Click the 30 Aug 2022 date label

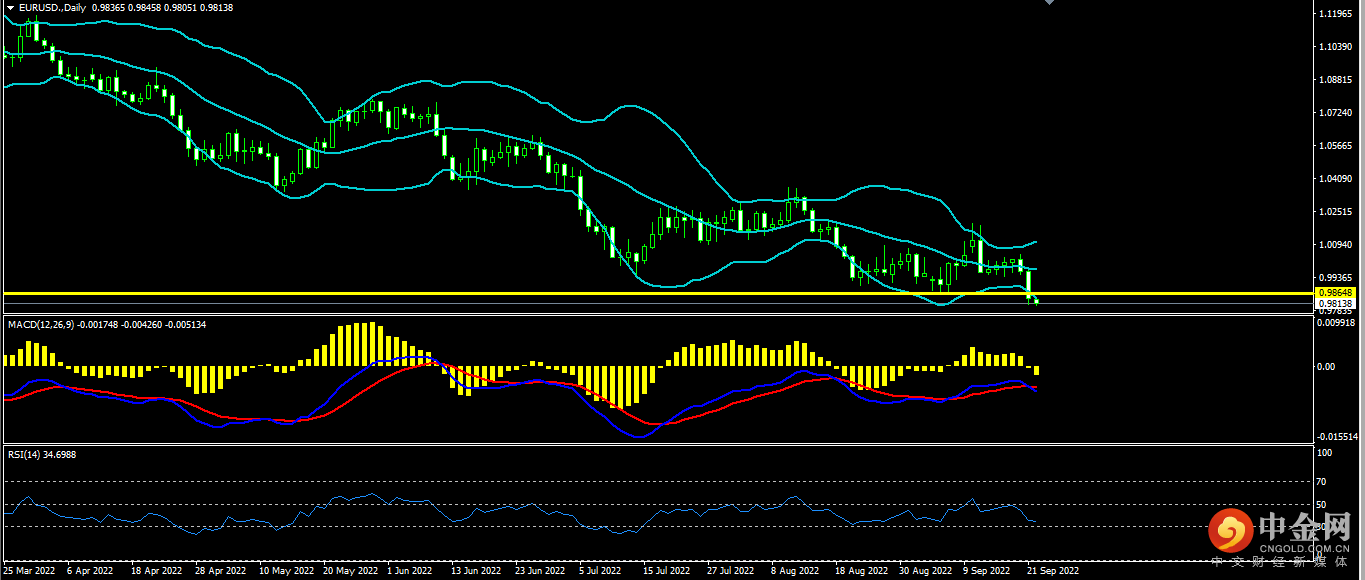tap(925, 571)
